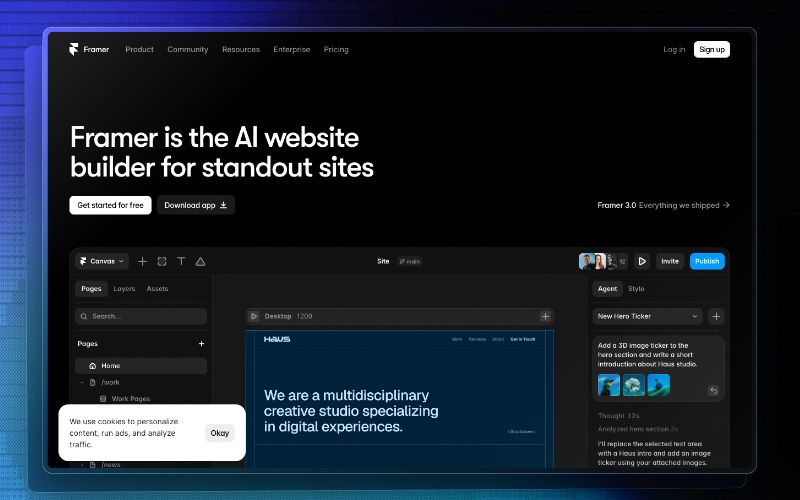This screenshot has width=800, height=500.
Task: Click the Analyzed hero section text
Action: tap(638, 429)
